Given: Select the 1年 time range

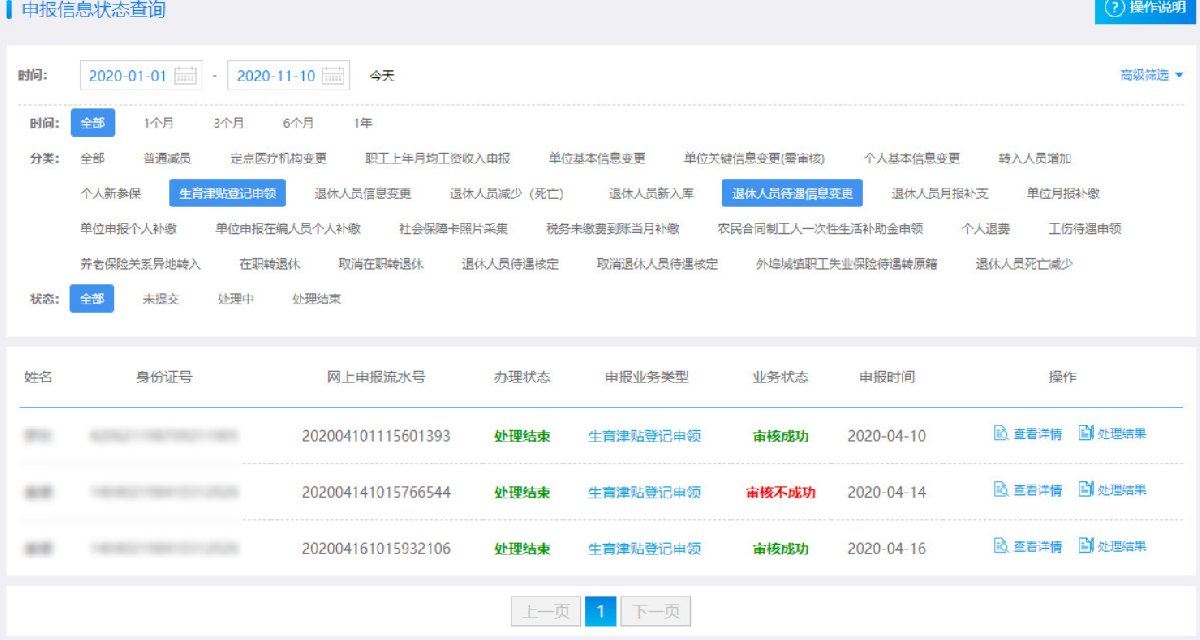Looking at the screenshot, I should coord(363,123).
